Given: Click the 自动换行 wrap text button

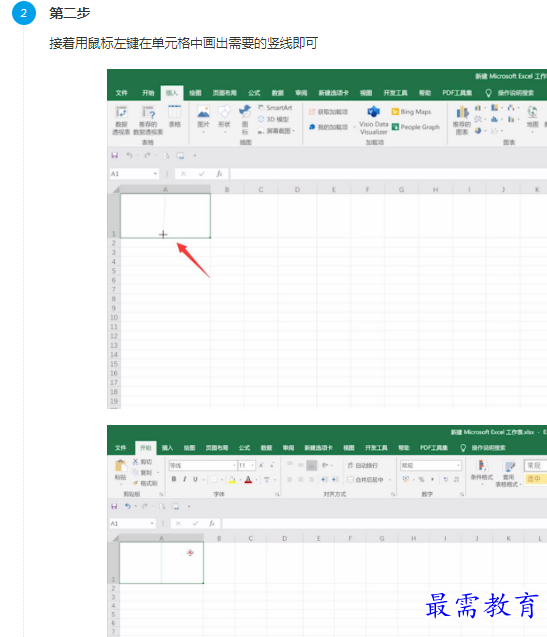Looking at the screenshot, I should pyautogui.click(x=362, y=465).
